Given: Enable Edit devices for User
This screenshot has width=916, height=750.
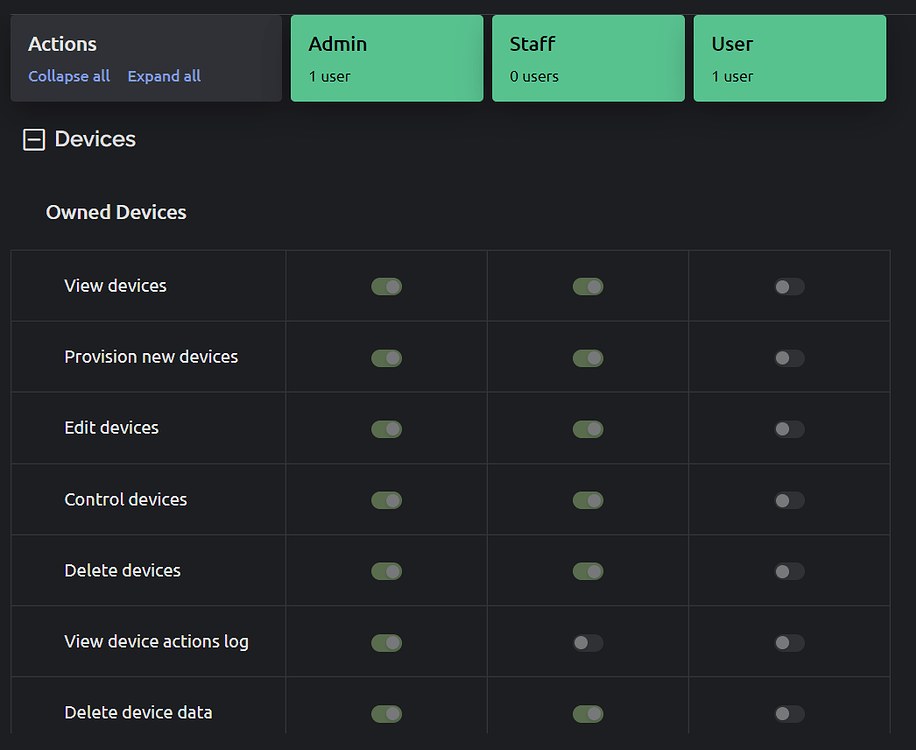Looking at the screenshot, I should pyautogui.click(x=788, y=428).
